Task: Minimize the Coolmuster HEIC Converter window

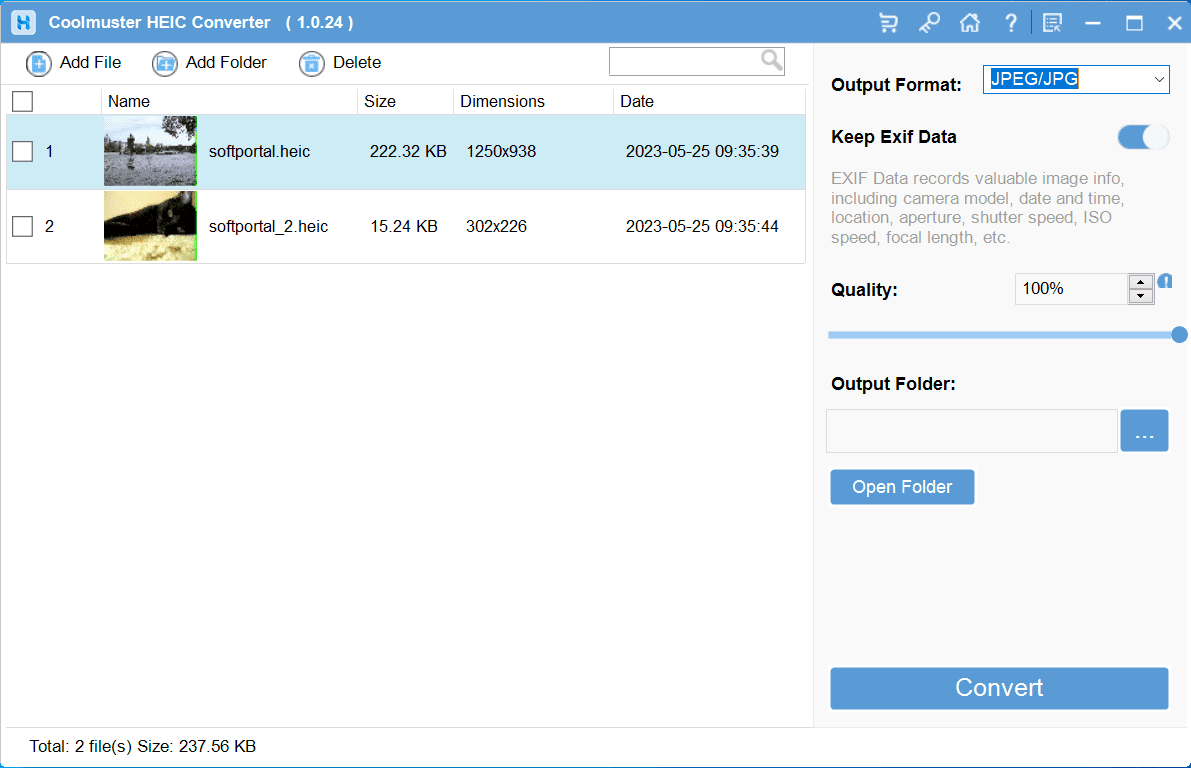Action: (x=1093, y=23)
